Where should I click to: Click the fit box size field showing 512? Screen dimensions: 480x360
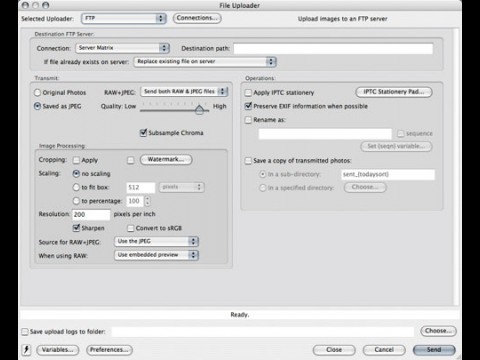(141, 188)
